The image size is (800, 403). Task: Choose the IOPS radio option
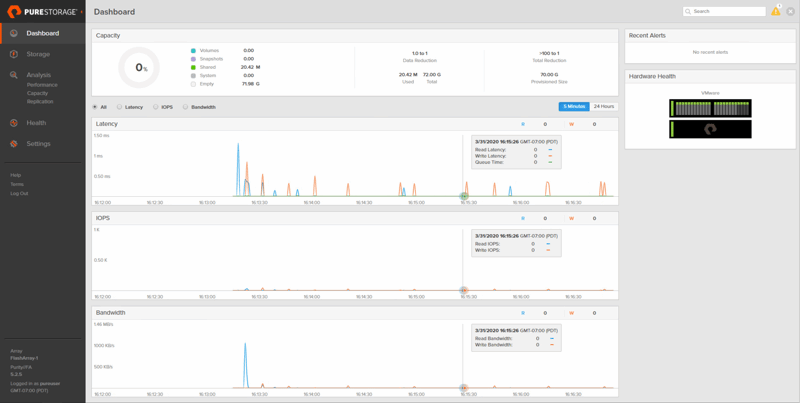pos(156,107)
